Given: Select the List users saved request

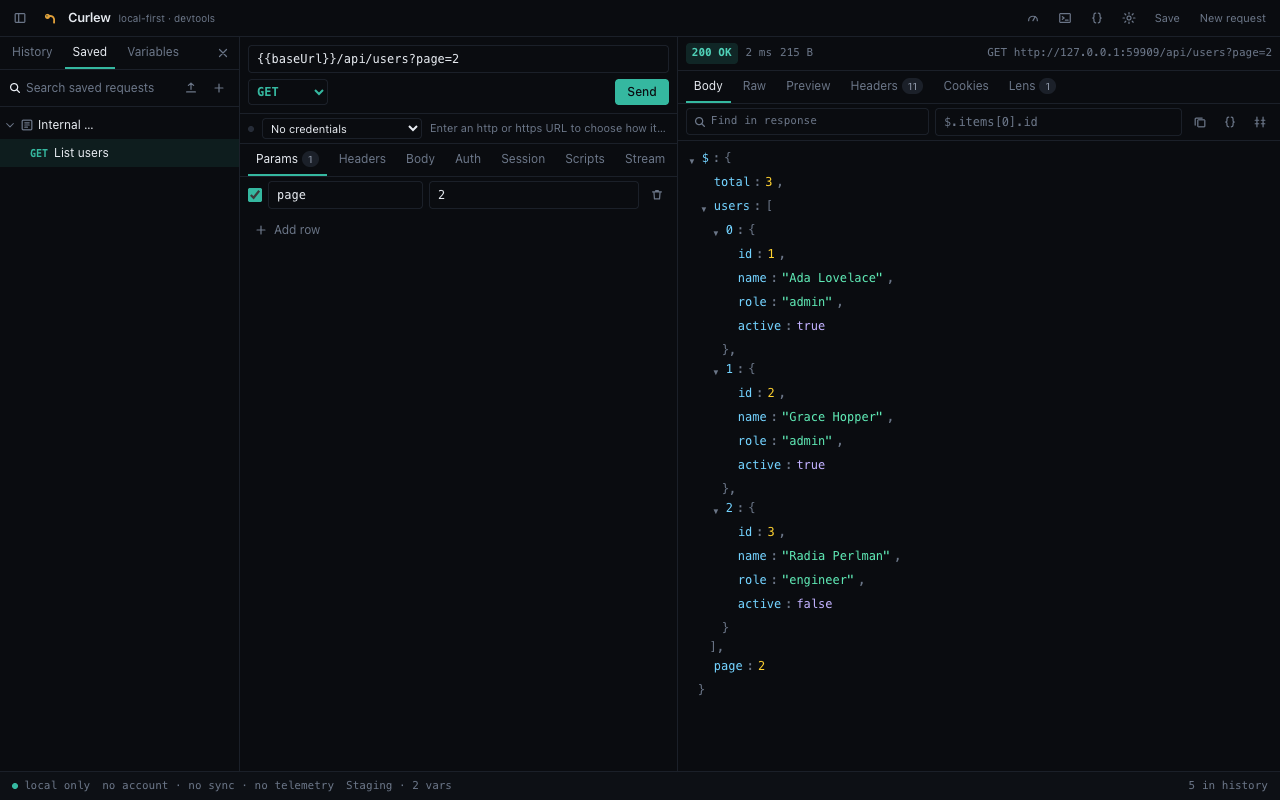Looking at the screenshot, I should tap(120, 153).
